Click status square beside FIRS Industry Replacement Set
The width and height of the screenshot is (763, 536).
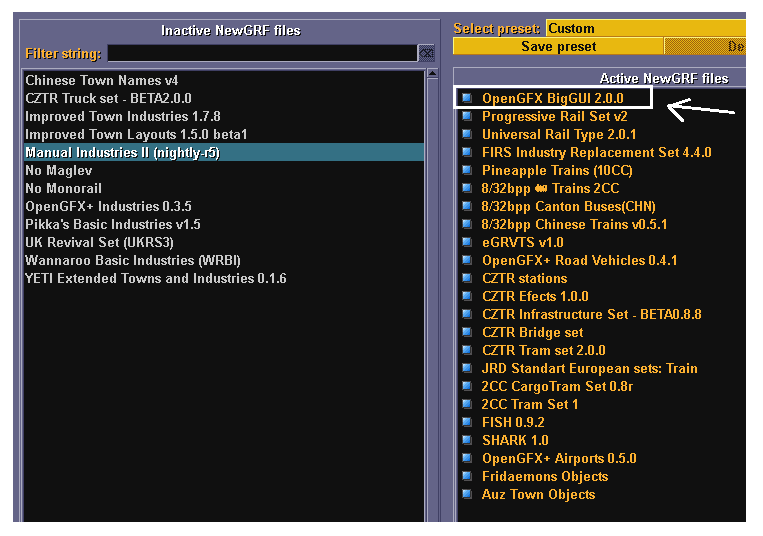click(x=467, y=152)
